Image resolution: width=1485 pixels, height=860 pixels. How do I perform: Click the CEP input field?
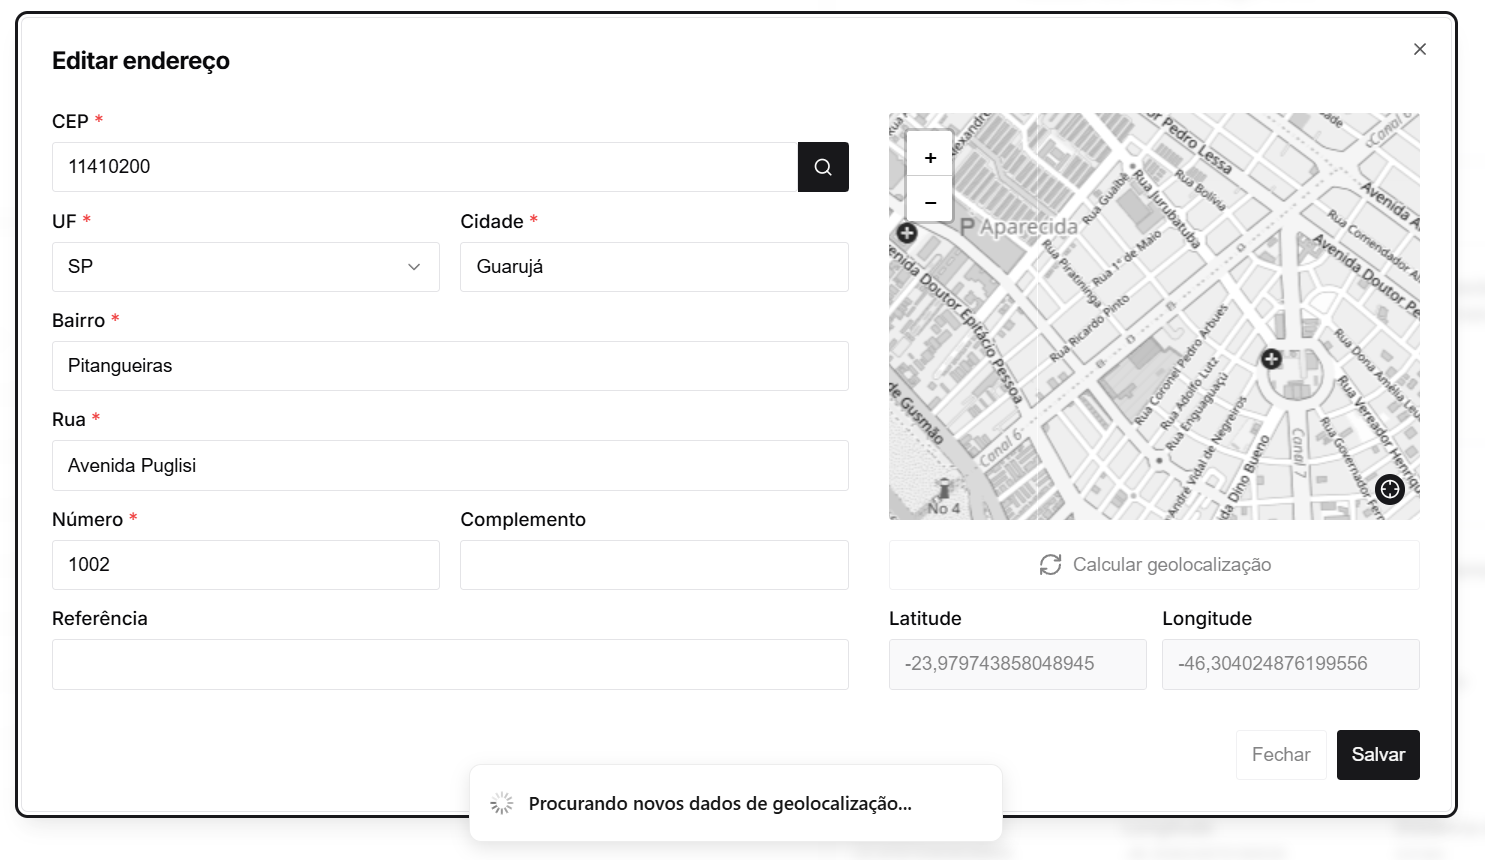[x=425, y=167]
